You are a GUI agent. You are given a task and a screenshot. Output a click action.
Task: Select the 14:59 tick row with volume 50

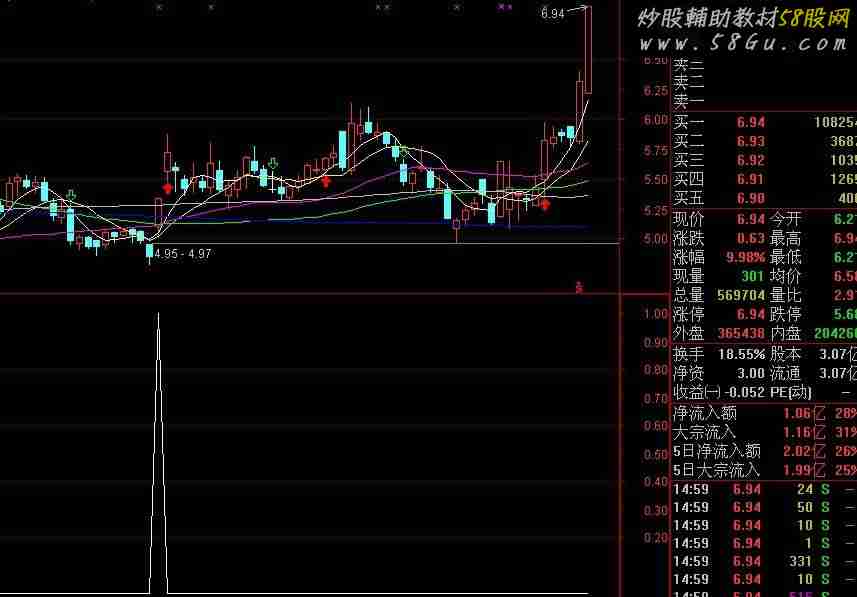tap(763, 507)
